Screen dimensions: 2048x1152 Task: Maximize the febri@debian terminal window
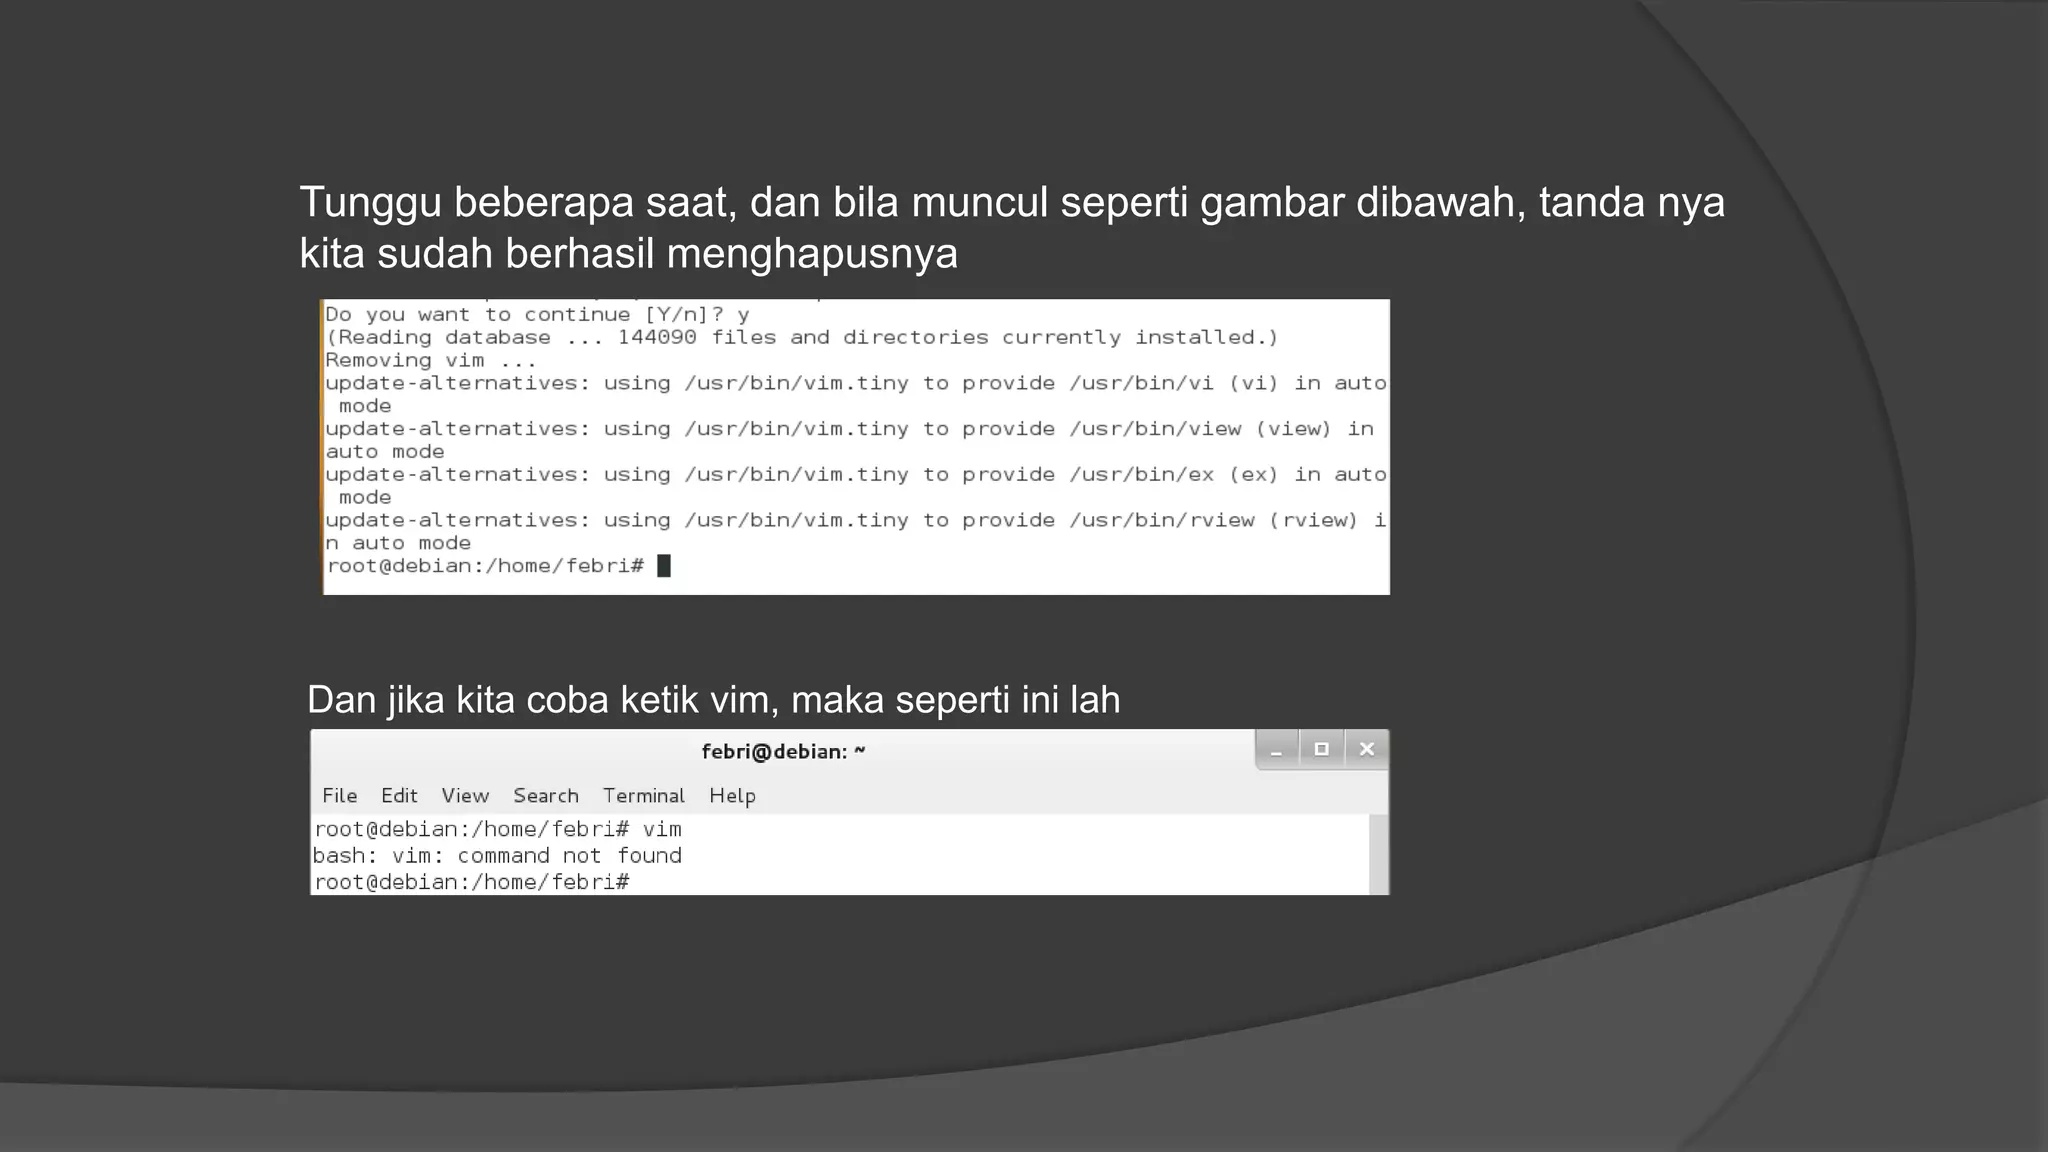pos(1322,750)
